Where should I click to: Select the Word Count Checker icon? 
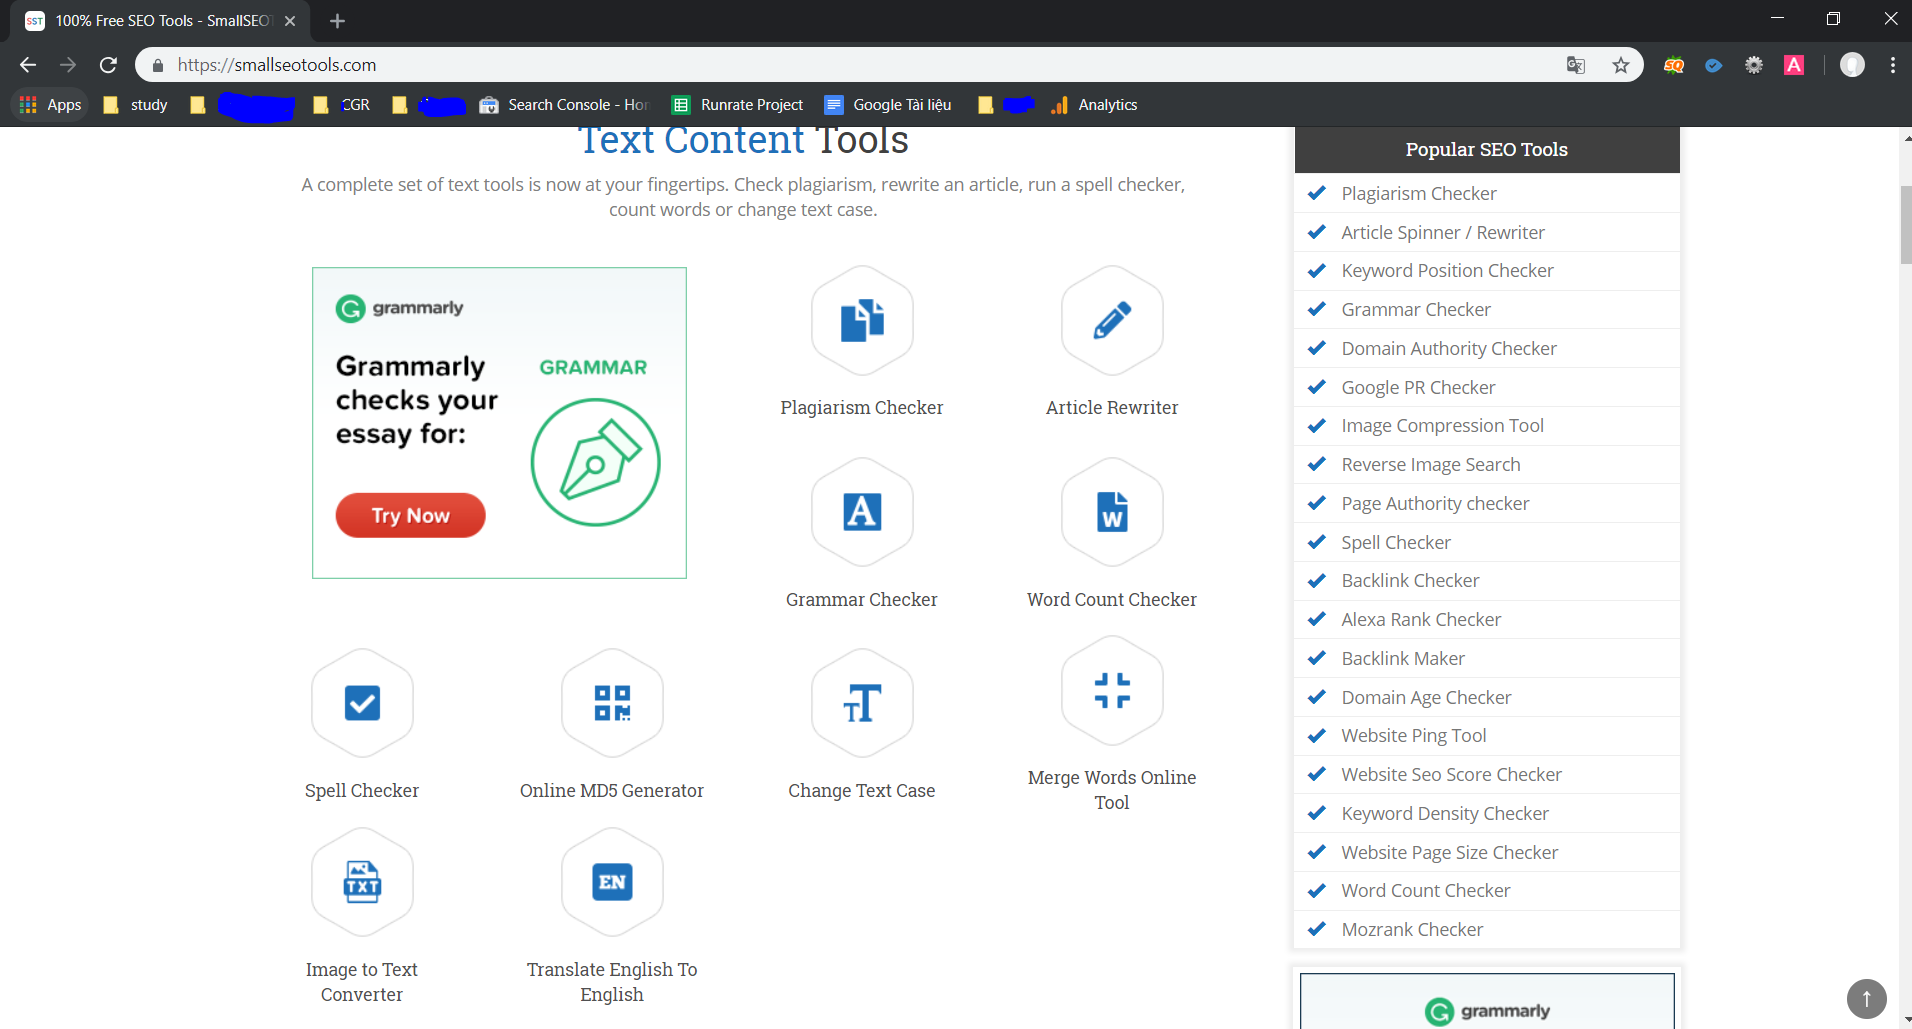pos(1112,512)
